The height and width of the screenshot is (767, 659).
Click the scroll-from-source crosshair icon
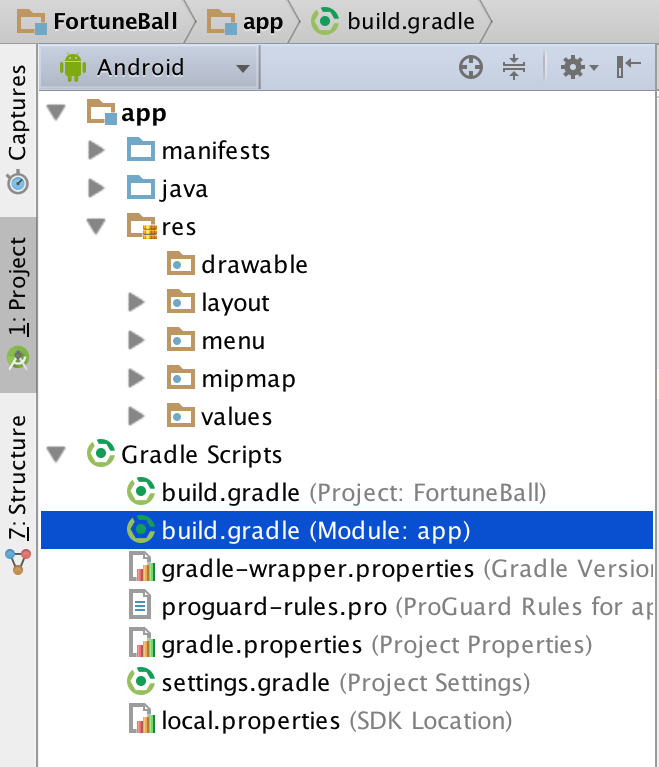(x=471, y=67)
